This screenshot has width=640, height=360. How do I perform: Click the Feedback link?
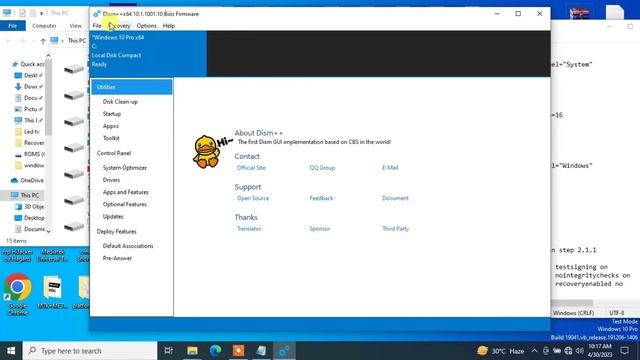click(x=321, y=198)
